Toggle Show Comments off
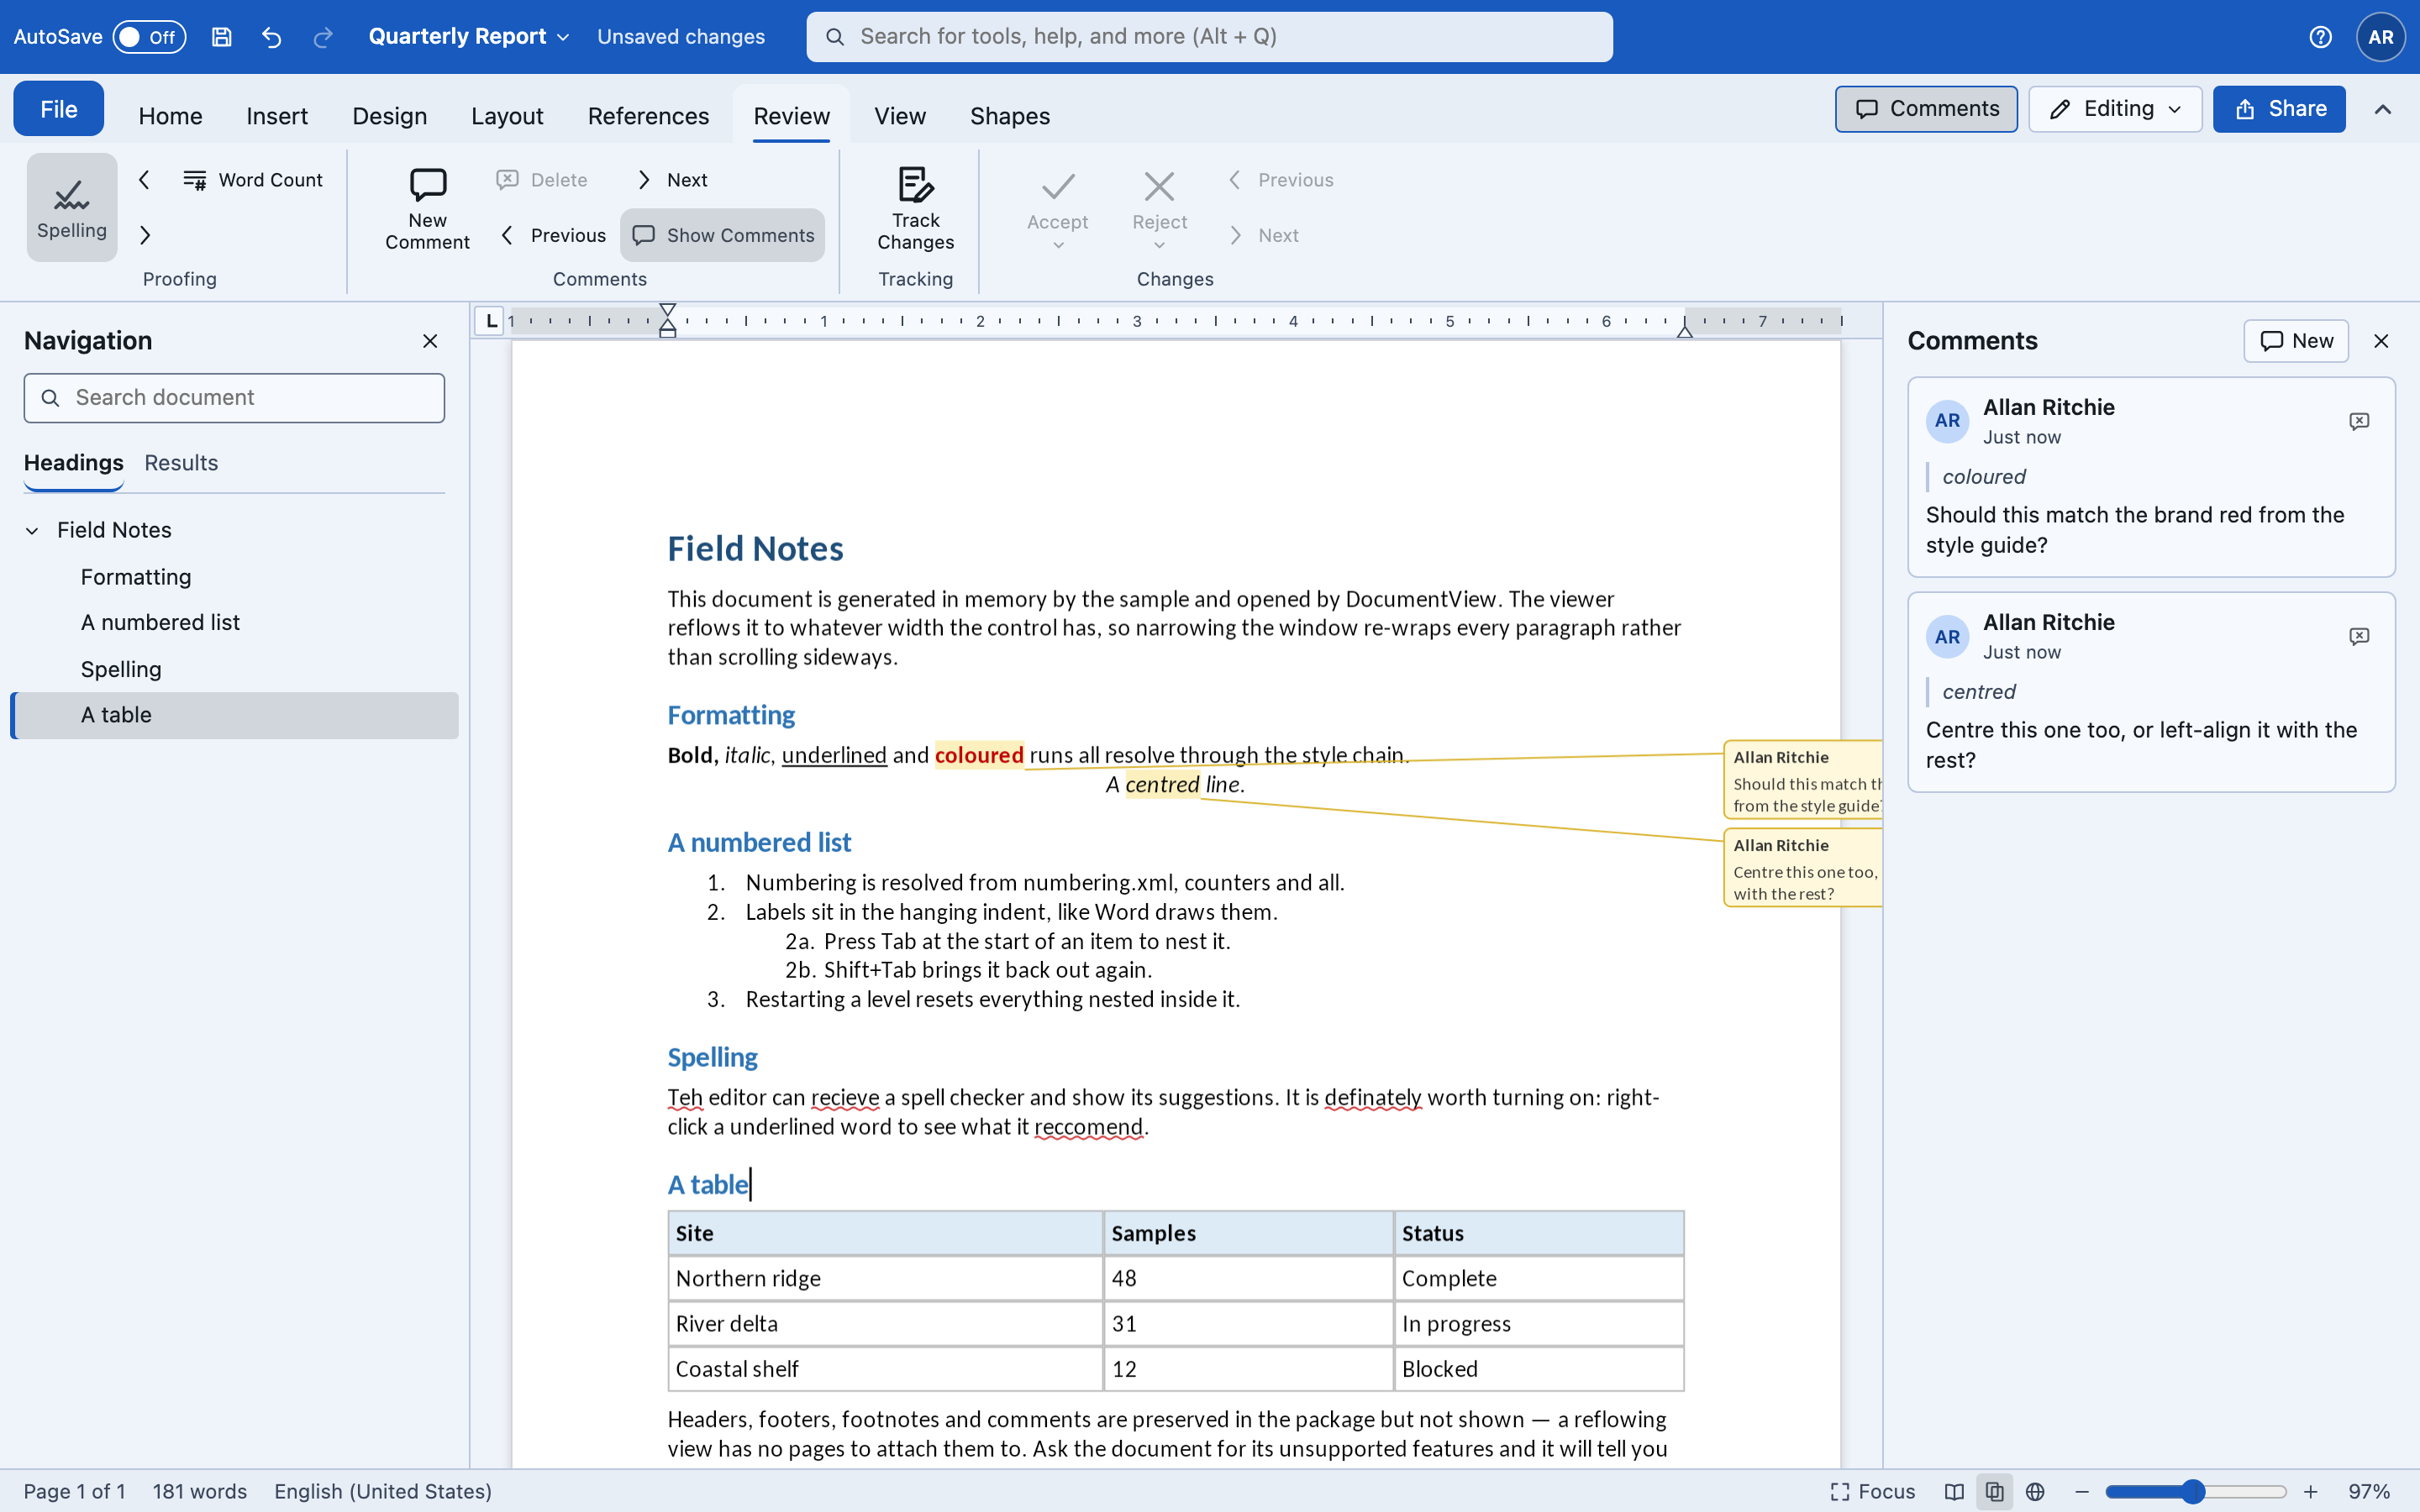The height and width of the screenshot is (1512, 2420). coord(722,235)
